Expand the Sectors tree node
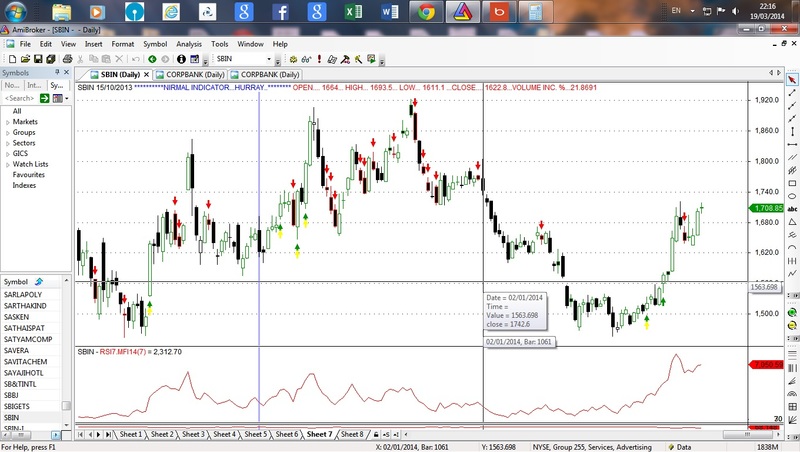The width and height of the screenshot is (800, 452). pyautogui.click(x=8, y=143)
